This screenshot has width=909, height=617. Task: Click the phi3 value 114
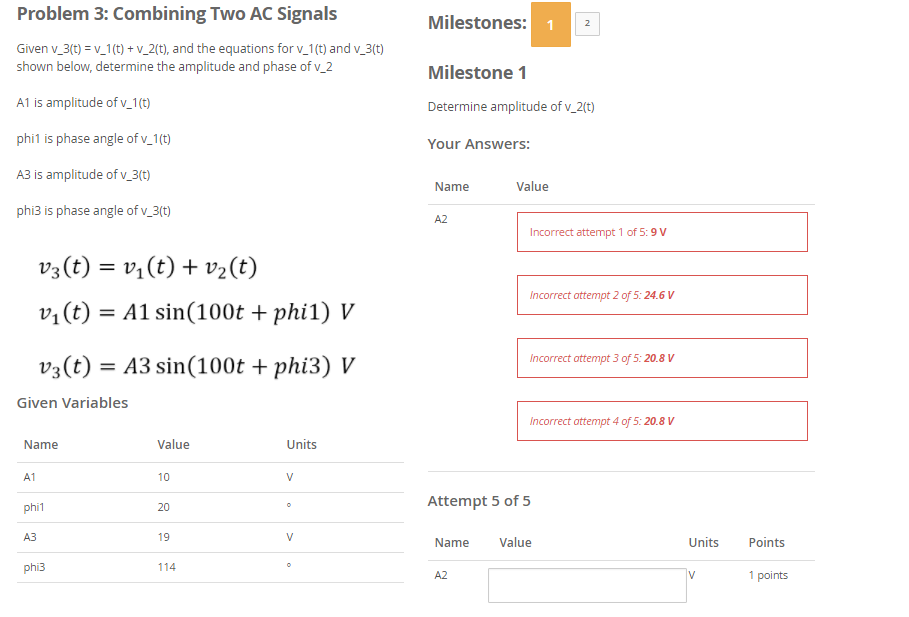167,567
